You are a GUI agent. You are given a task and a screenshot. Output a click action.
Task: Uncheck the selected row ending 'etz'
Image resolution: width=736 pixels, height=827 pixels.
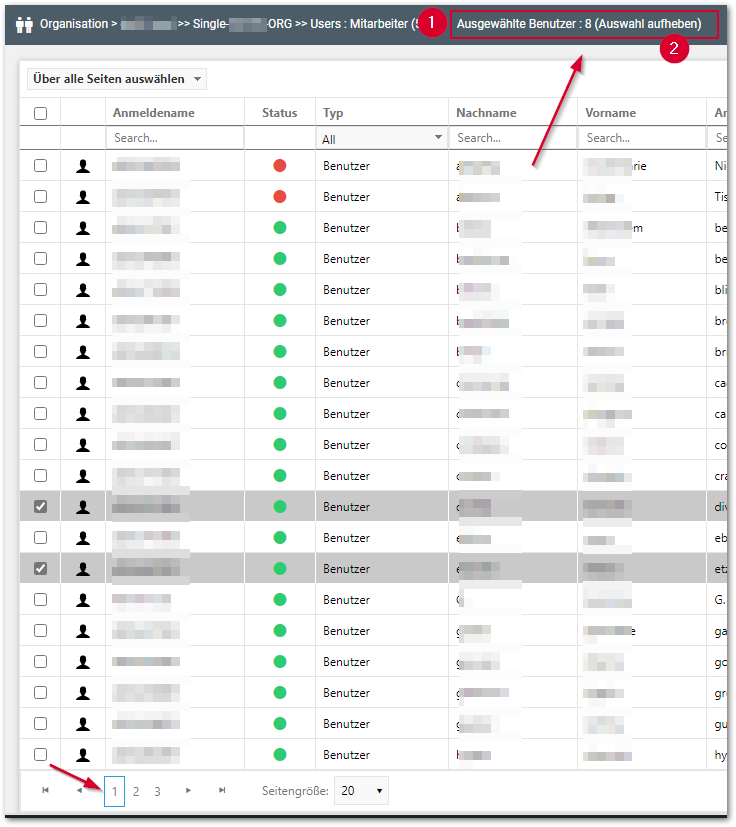point(40,569)
